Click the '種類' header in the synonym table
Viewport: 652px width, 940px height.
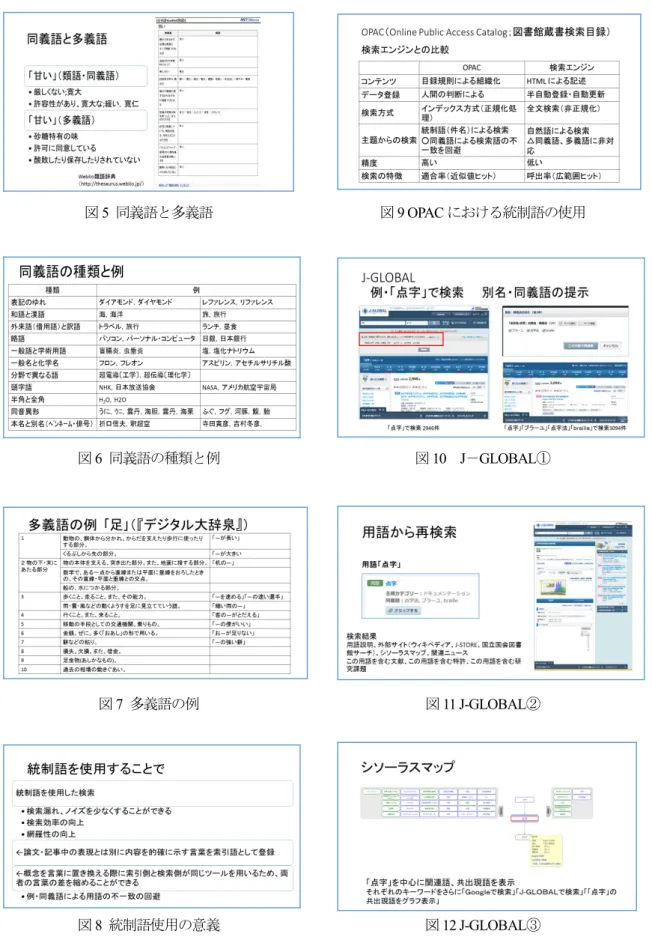pyautogui.click(x=53, y=290)
